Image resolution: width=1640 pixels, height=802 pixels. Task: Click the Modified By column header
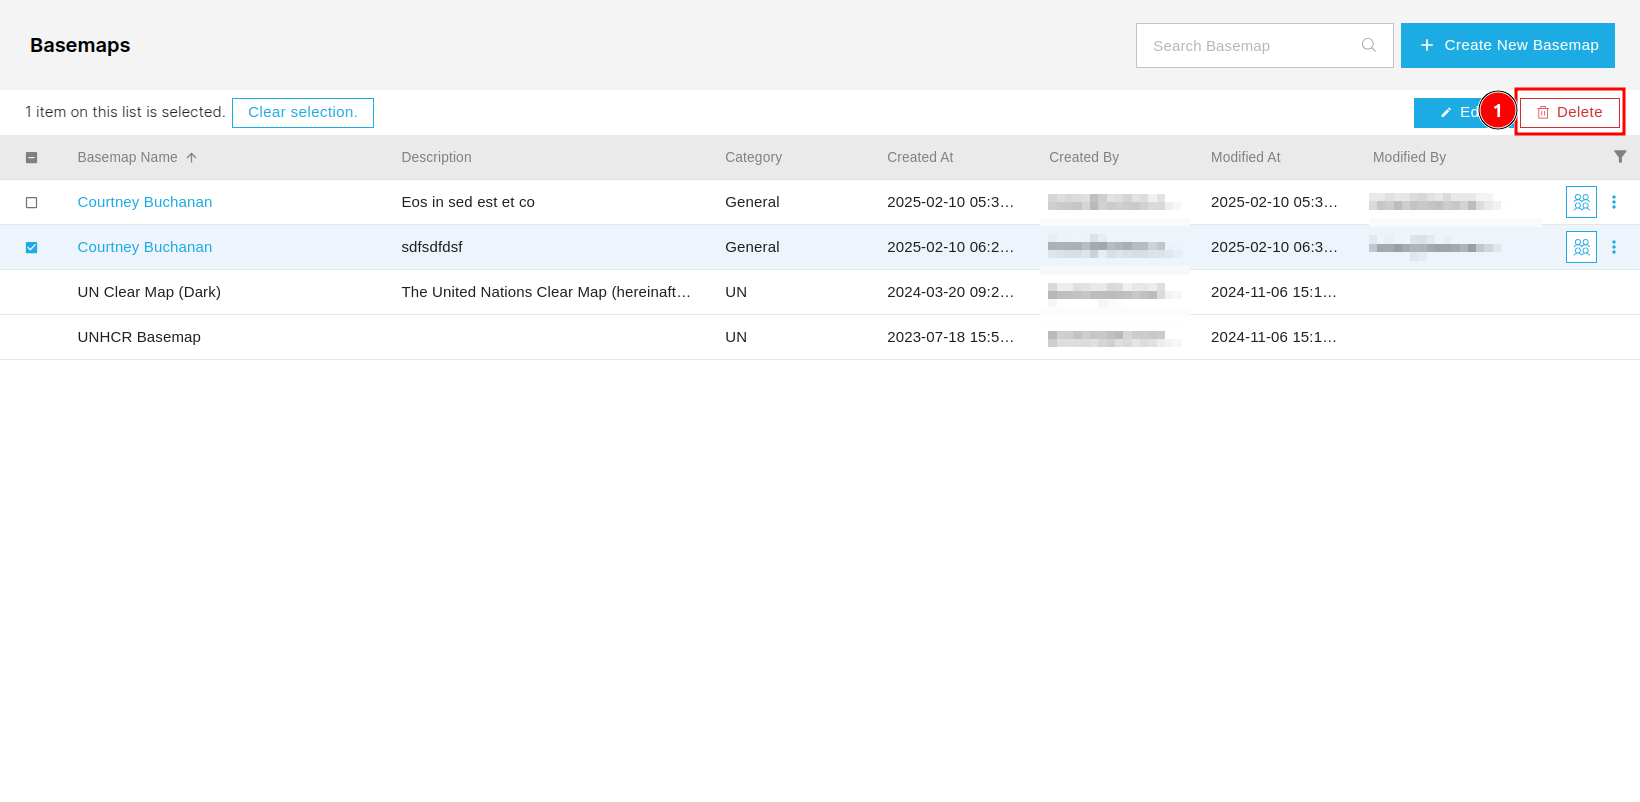(x=1409, y=157)
